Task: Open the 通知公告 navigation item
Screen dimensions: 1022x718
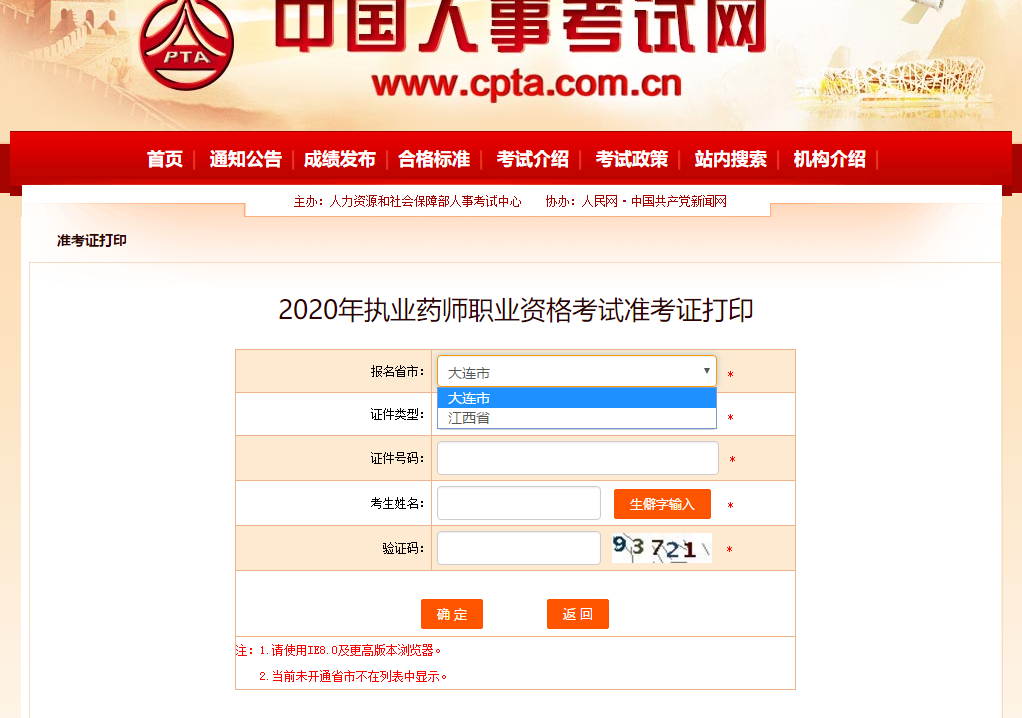Action: pyautogui.click(x=245, y=159)
